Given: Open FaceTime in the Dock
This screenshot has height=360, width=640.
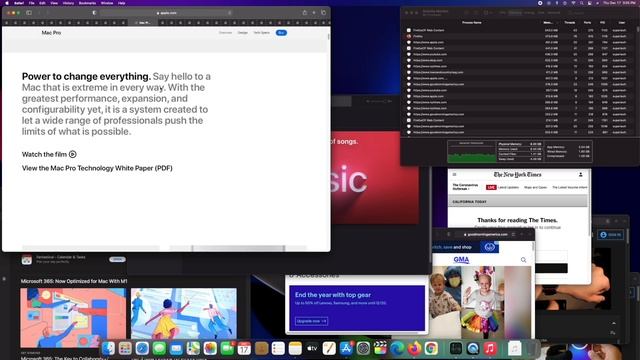Looking at the screenshot, I should click(x=227, y=348).
